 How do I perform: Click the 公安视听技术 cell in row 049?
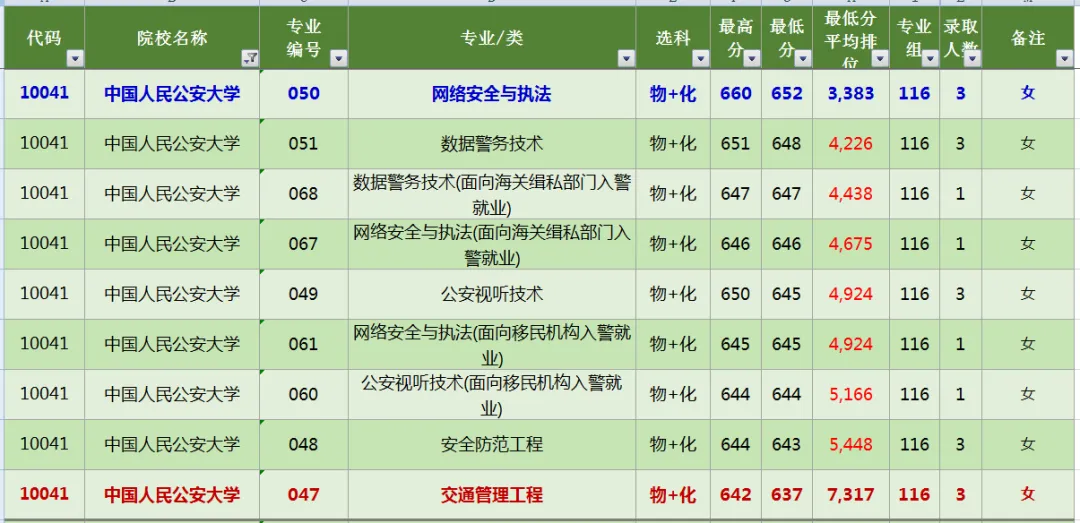pos(492,294)
